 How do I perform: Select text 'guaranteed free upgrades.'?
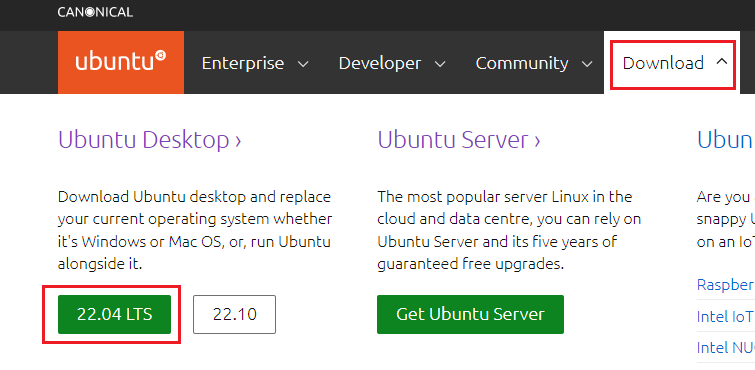470,264
